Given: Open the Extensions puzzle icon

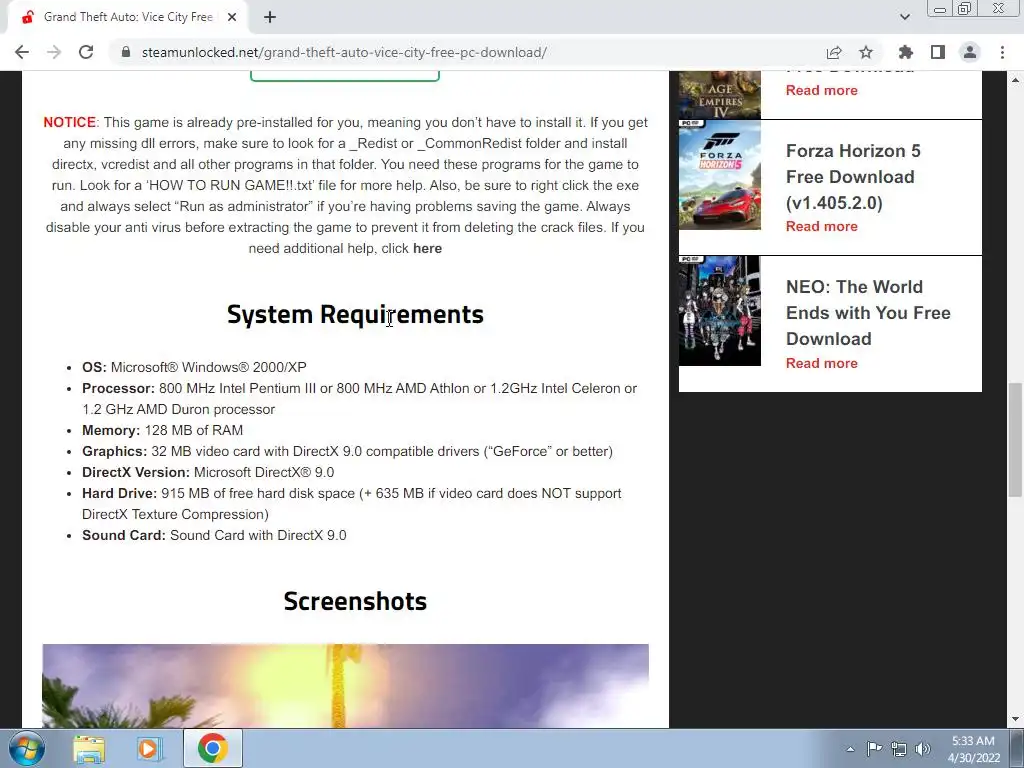Looking at the screenshot, I should click(x=905, y=52).
